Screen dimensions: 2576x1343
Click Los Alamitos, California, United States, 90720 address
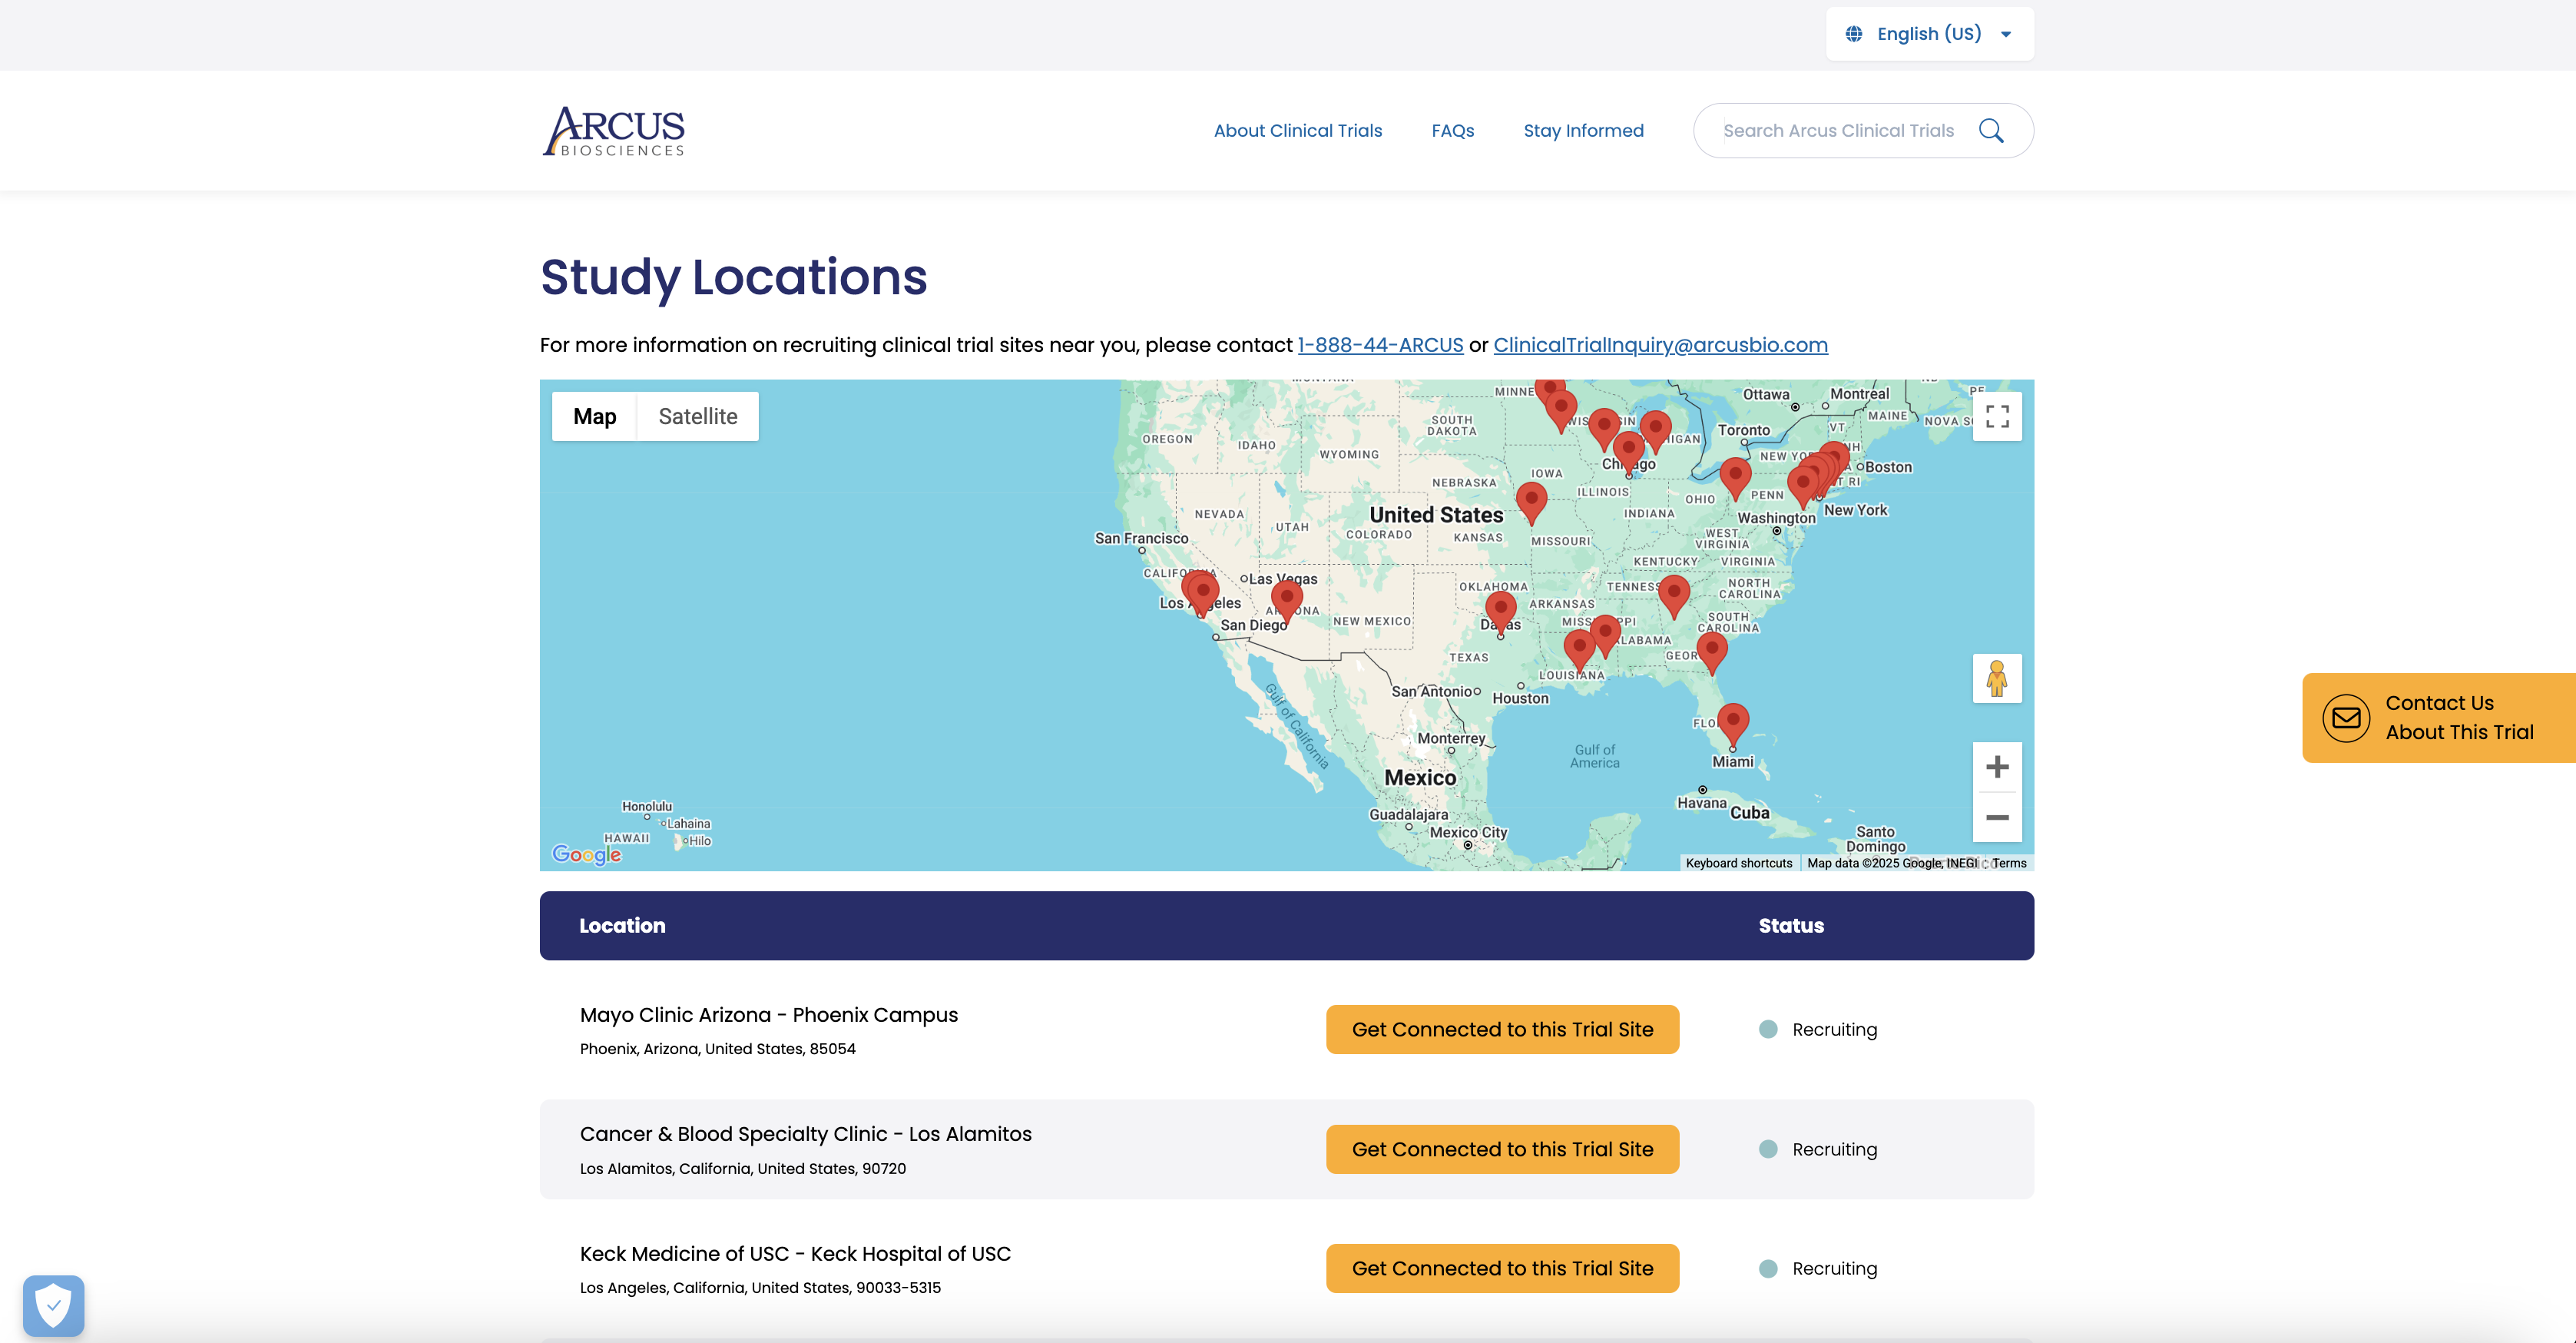(x=743, y=1169)
